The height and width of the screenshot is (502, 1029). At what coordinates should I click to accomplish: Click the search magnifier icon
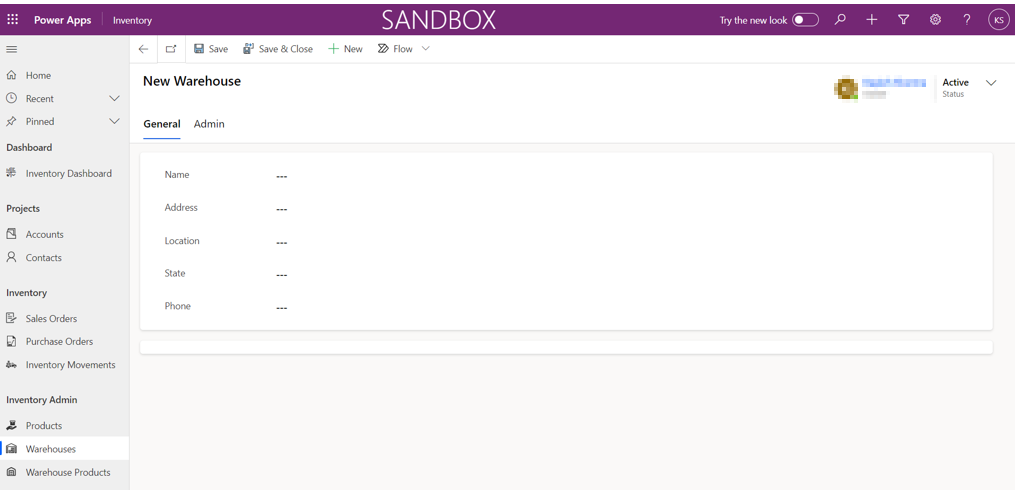[x=840, y=19]
